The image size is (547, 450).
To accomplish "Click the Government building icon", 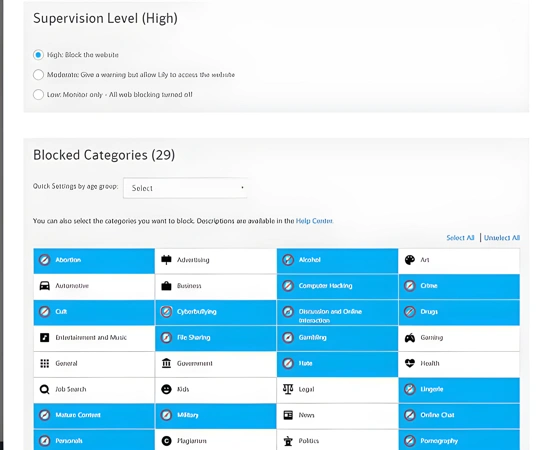I will click(166, 363).
